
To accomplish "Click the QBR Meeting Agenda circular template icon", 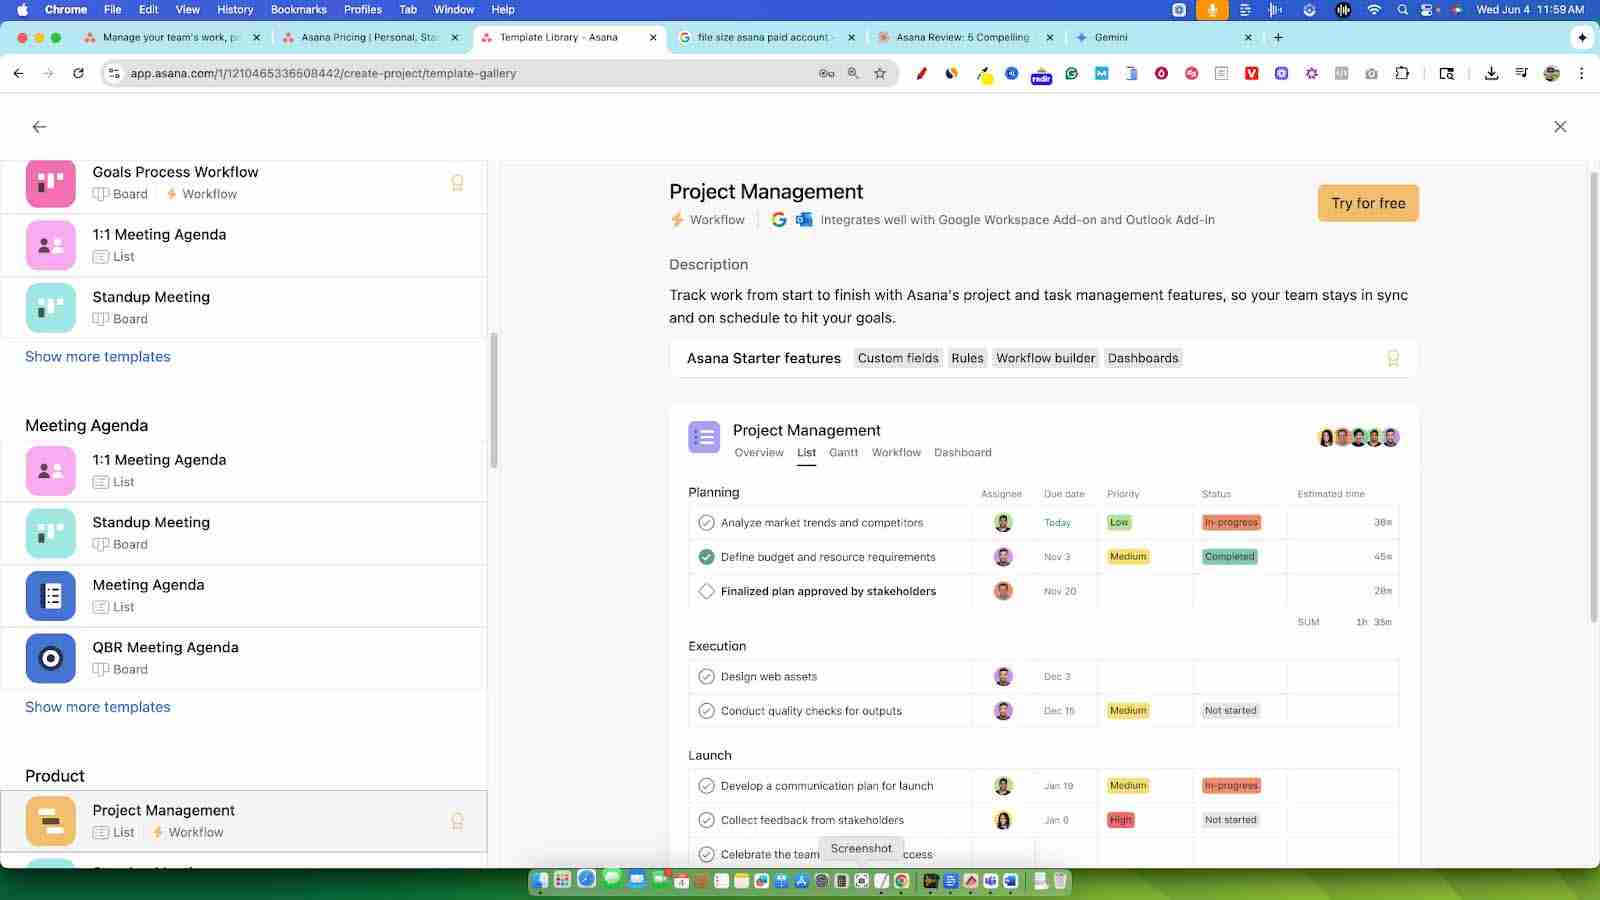I will point(50,658).
